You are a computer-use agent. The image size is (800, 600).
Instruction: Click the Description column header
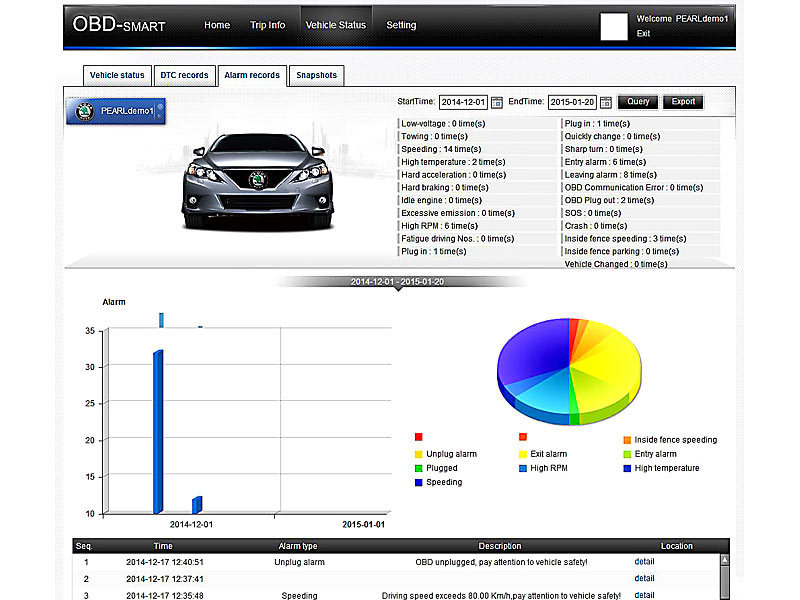(500, 546)
